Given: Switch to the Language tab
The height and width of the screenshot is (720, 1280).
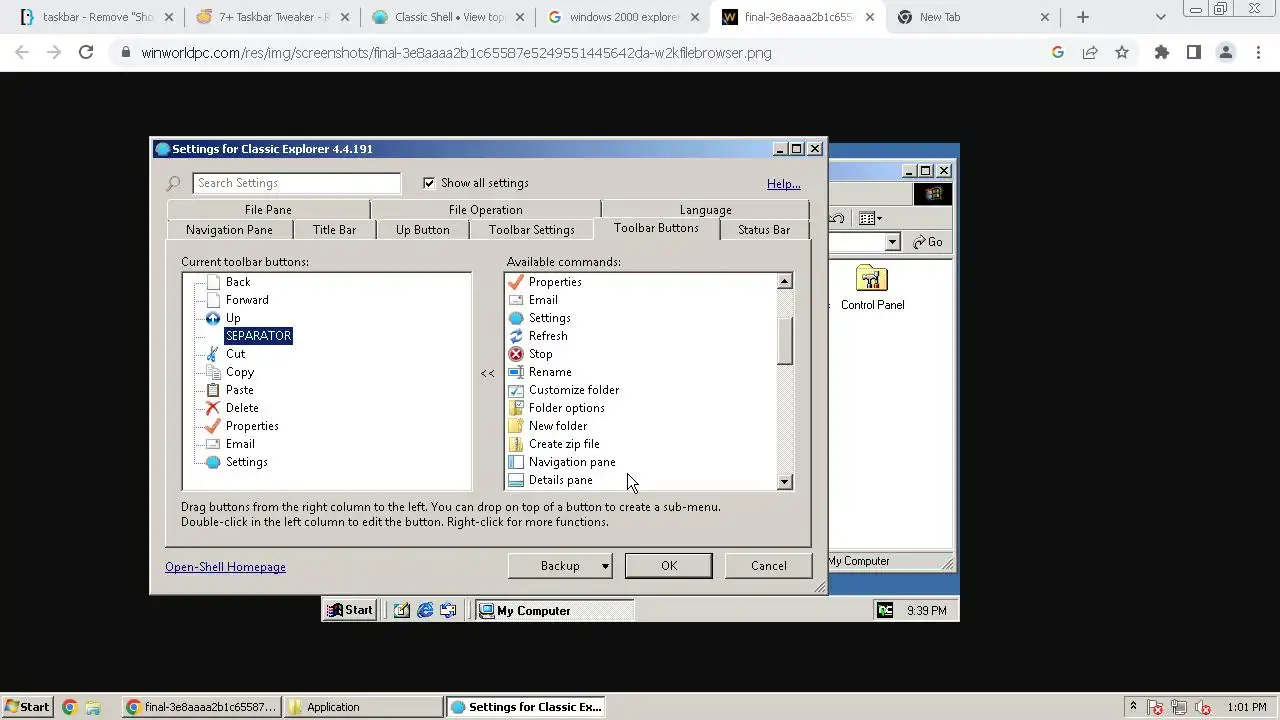Looking at the screenshot, I should click(705, 210).
